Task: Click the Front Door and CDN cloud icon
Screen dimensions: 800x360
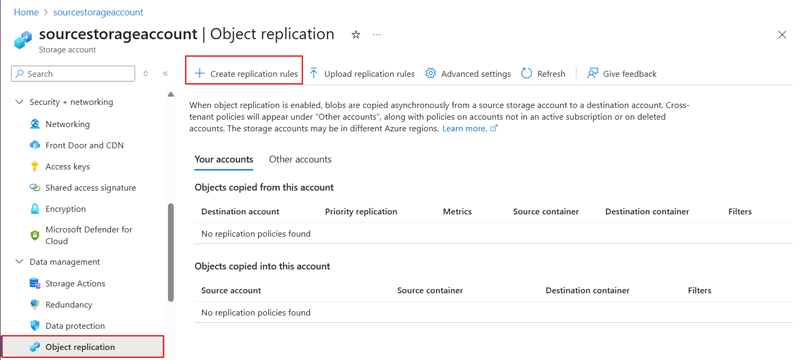Action: (35, 145)
